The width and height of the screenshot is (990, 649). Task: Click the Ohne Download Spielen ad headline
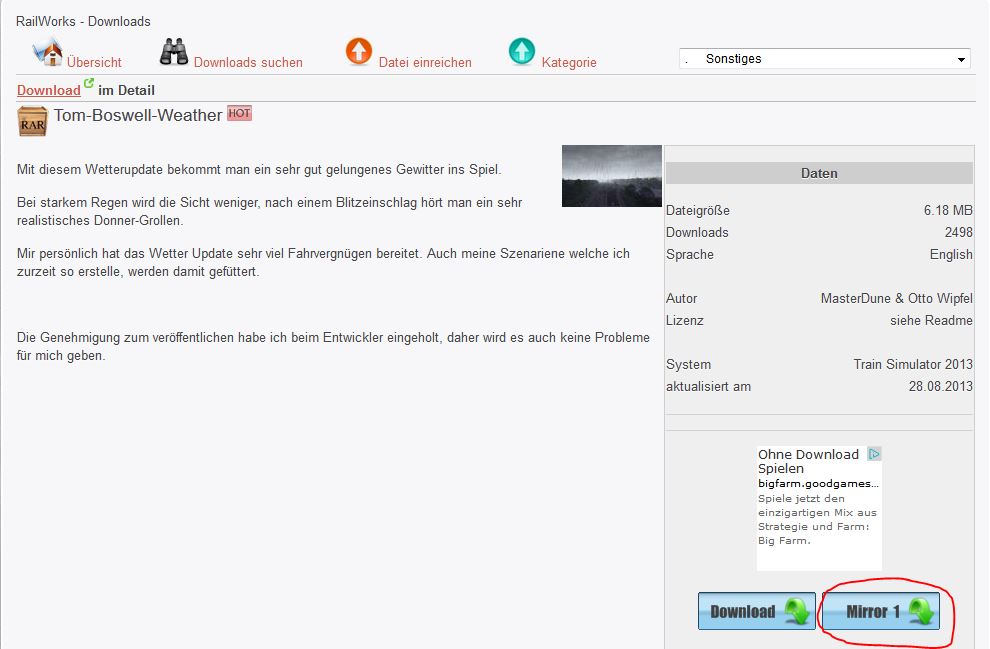(808, 461)
